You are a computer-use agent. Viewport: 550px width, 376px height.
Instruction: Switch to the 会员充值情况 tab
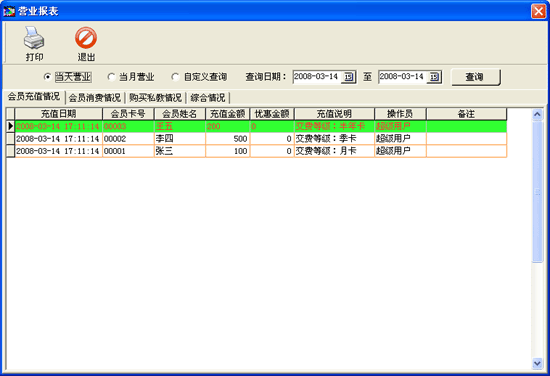pos(34,97)
